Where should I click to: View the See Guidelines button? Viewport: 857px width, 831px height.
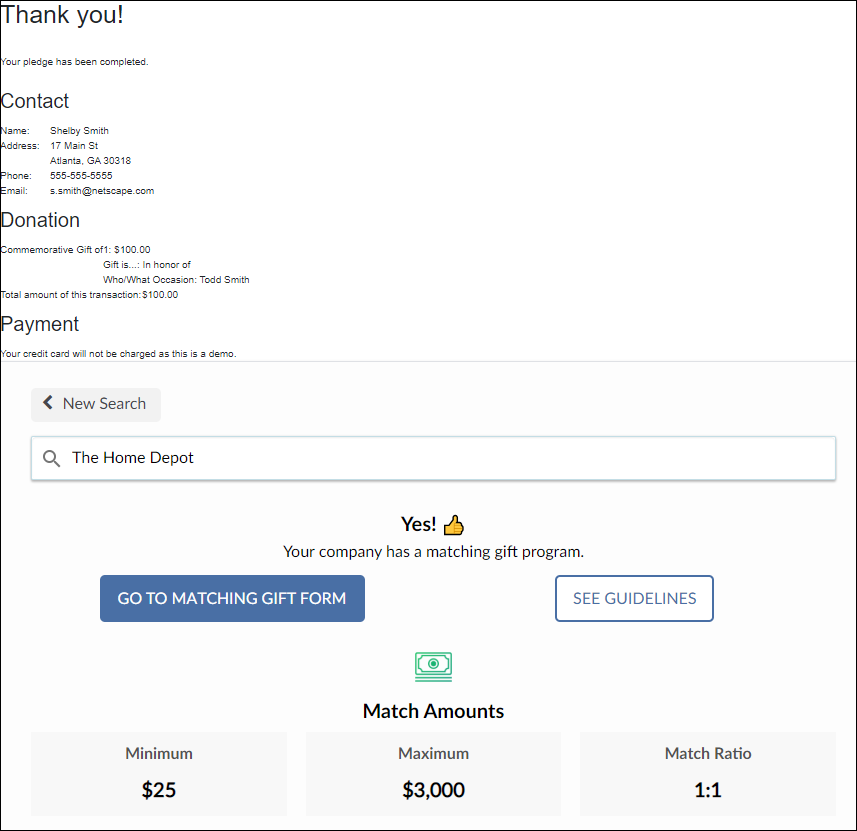(x=634, y=598)
